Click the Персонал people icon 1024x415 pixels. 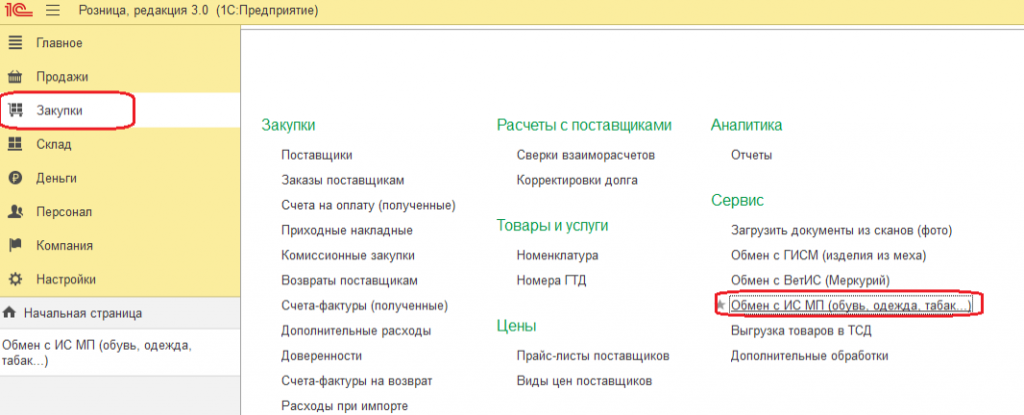[x=15, y=212]
